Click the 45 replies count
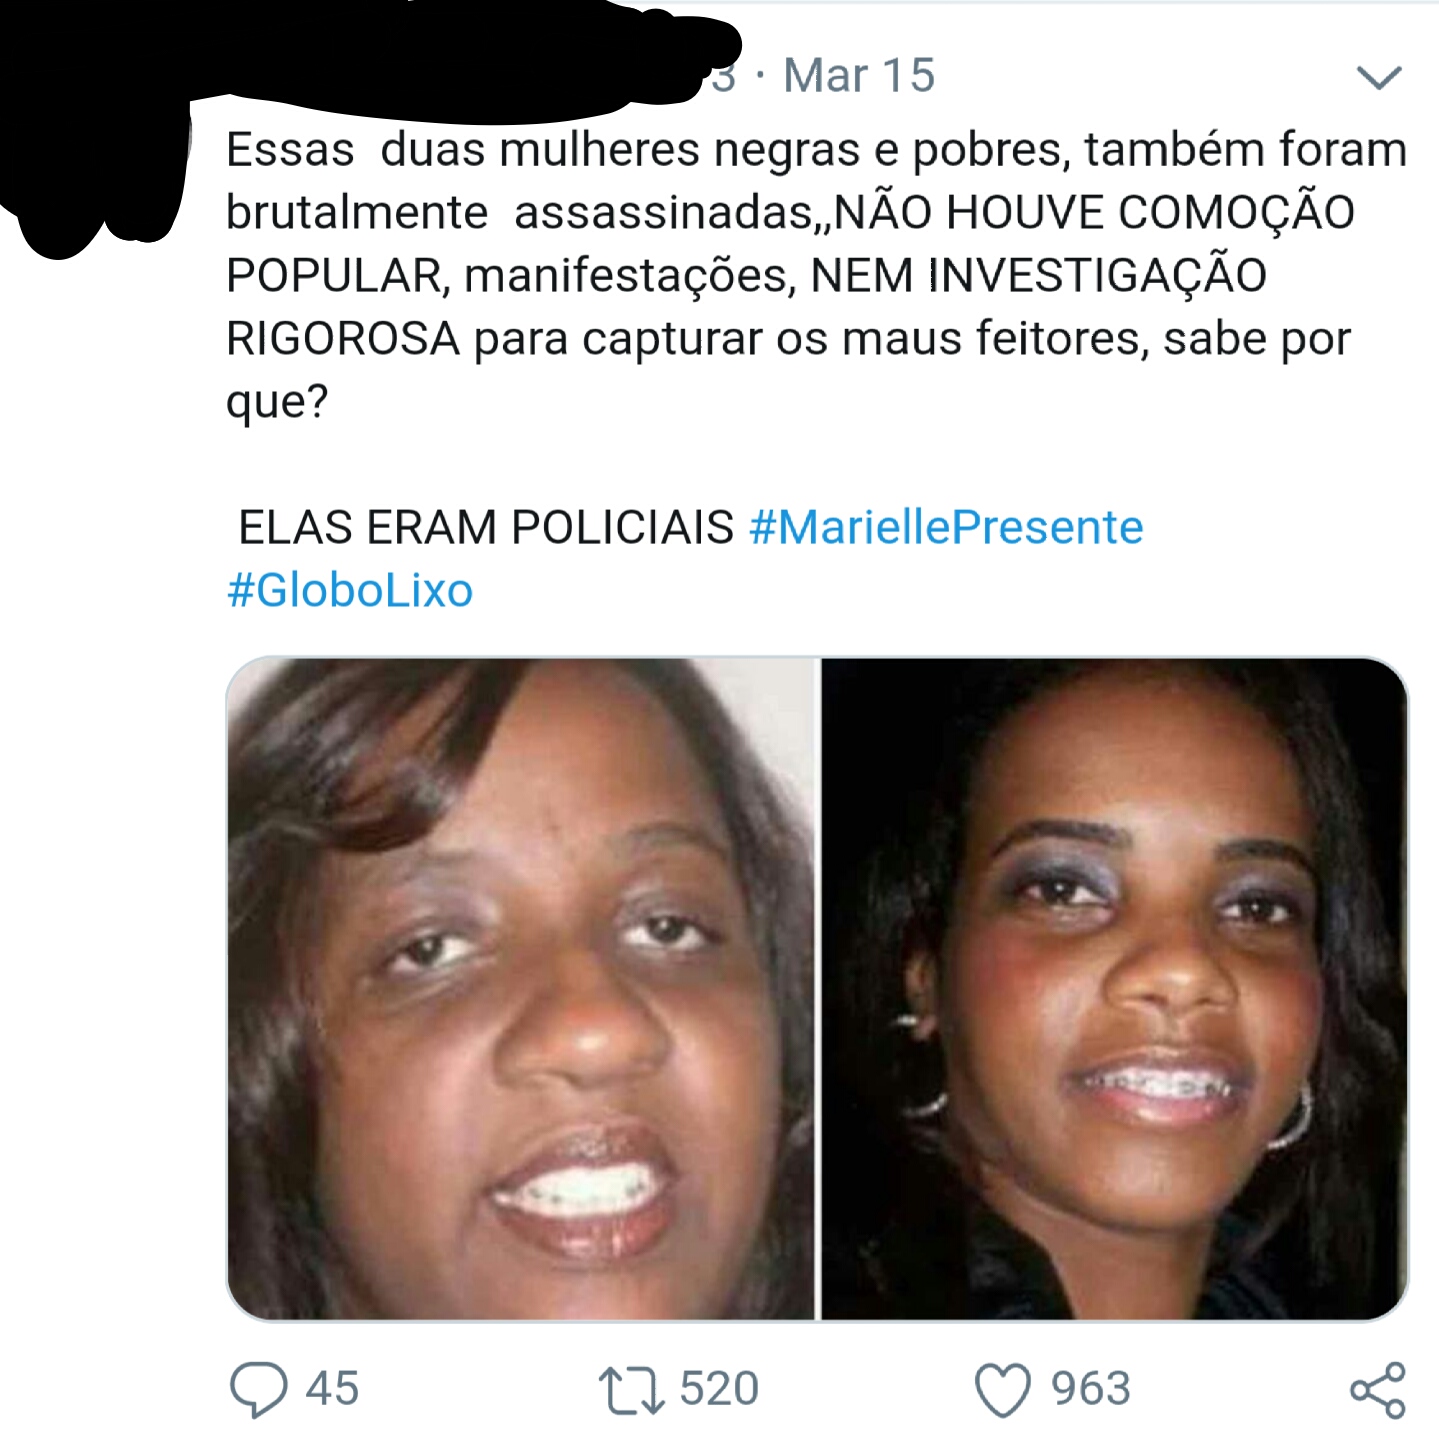The width and height of the screenshot is (1439, 1446). 332,1389
